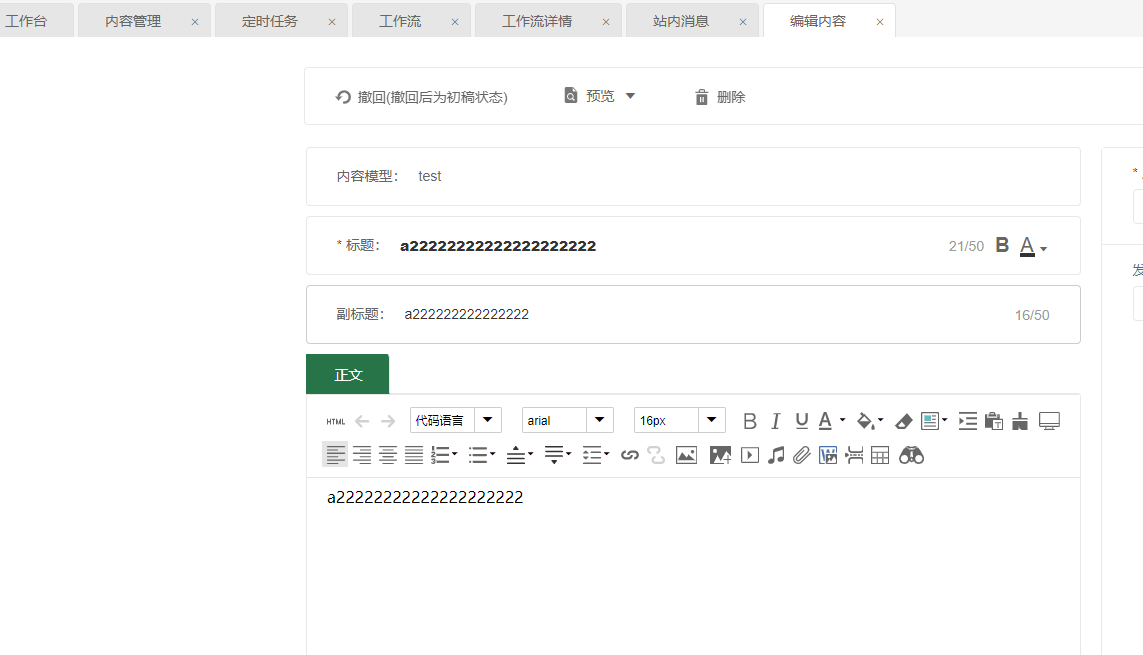Open the 预览 dropdown arrow

point(631,96)
